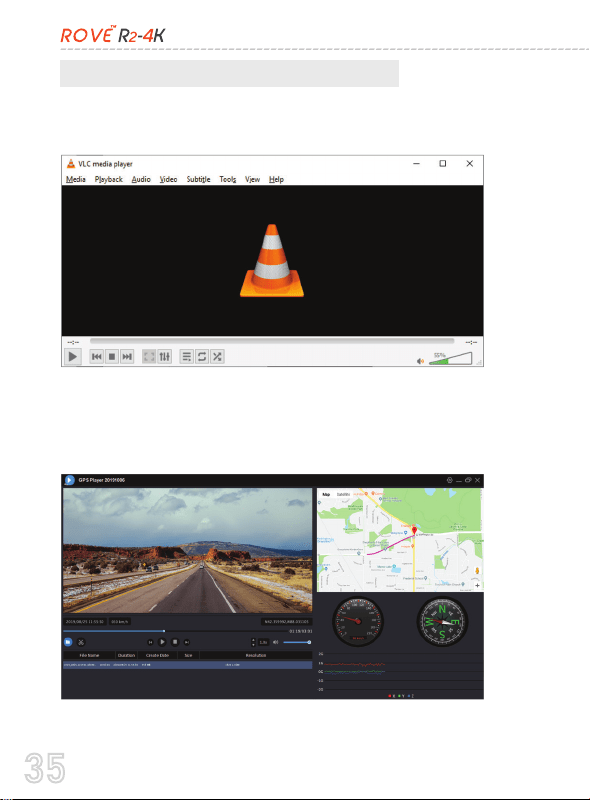Open file folder in GPS Player
This screenshot has height=800, width=590.
68,642
